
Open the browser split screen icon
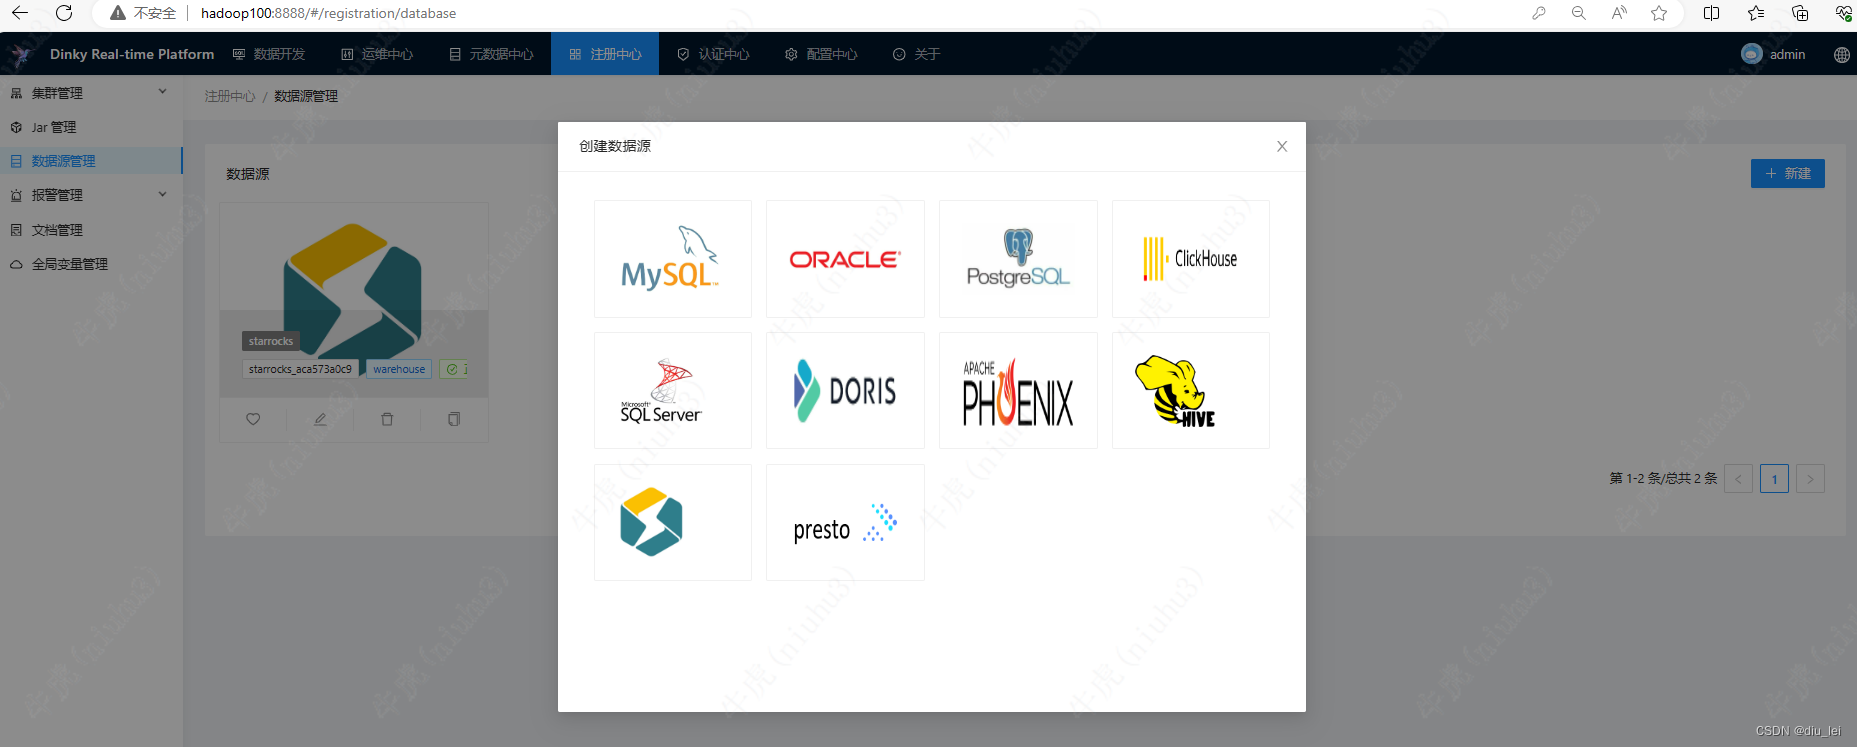pyautogui.click(x=1712, y=13)
